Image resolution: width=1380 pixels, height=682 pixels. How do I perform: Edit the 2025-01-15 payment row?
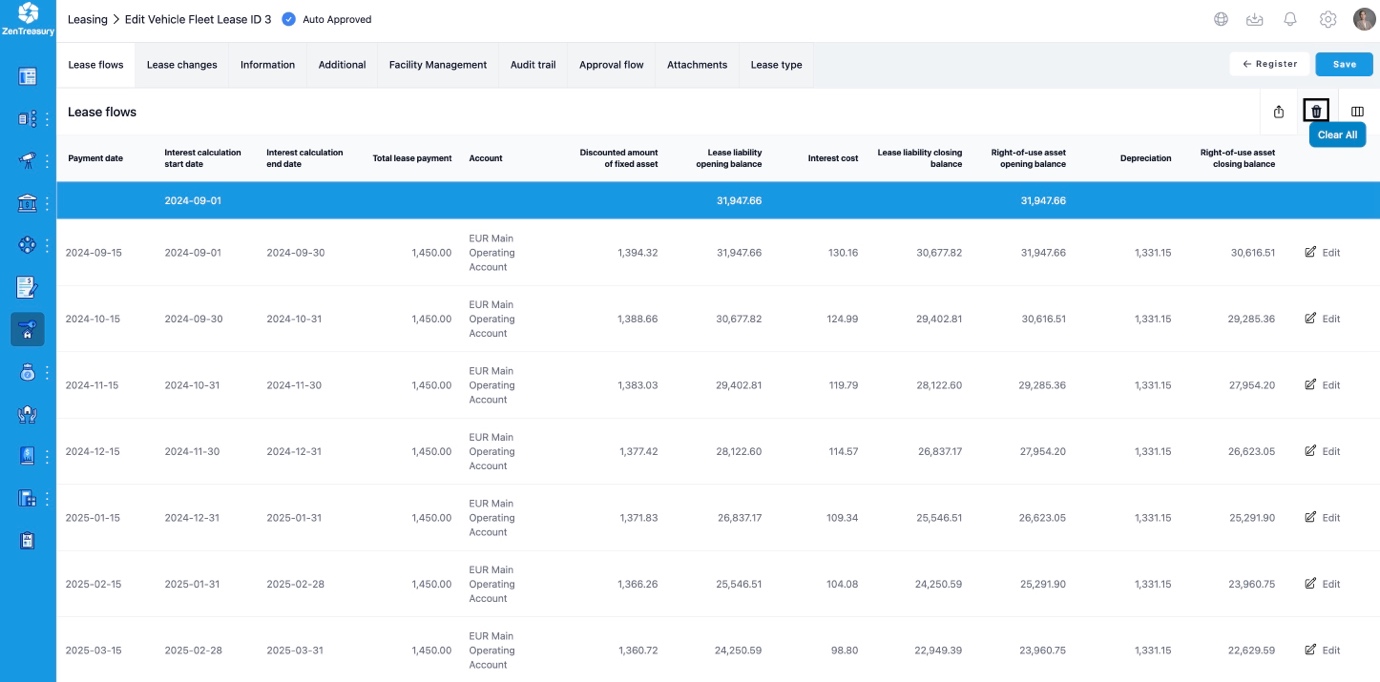[1322, 517]
